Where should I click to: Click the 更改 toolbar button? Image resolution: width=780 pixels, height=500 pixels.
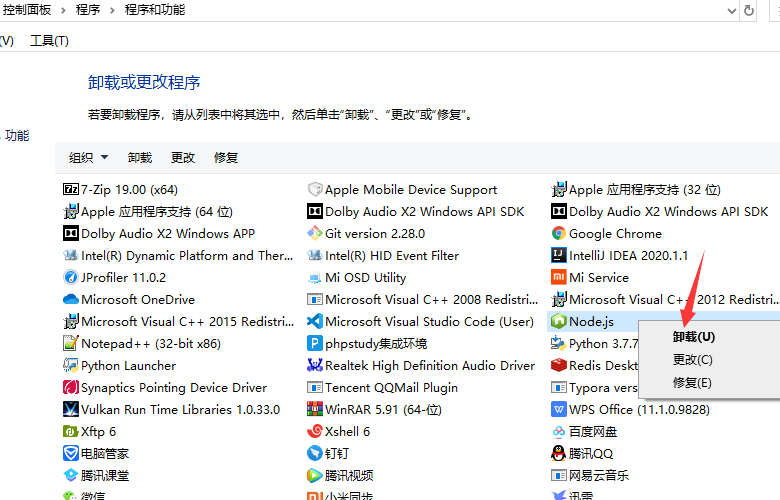[x=183, y=158]
